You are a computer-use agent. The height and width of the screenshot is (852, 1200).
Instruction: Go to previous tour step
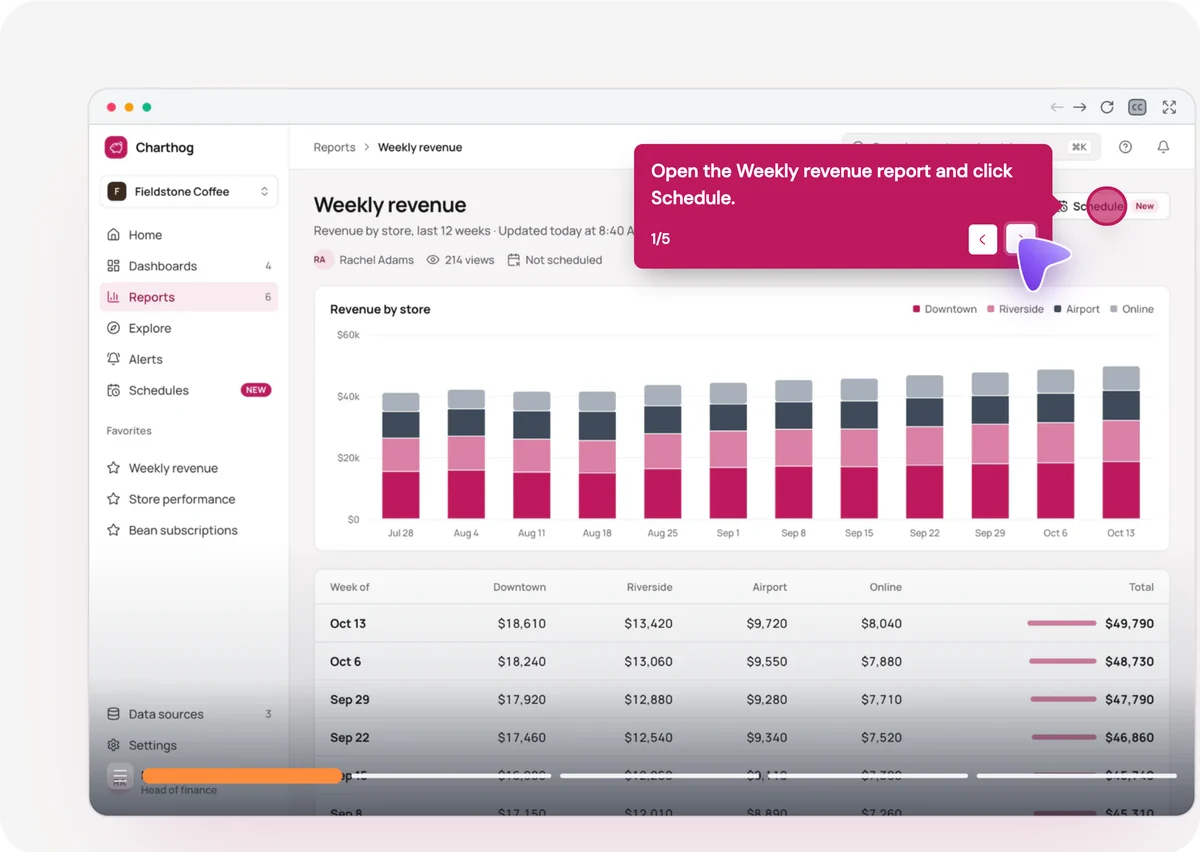coord(983,239)
